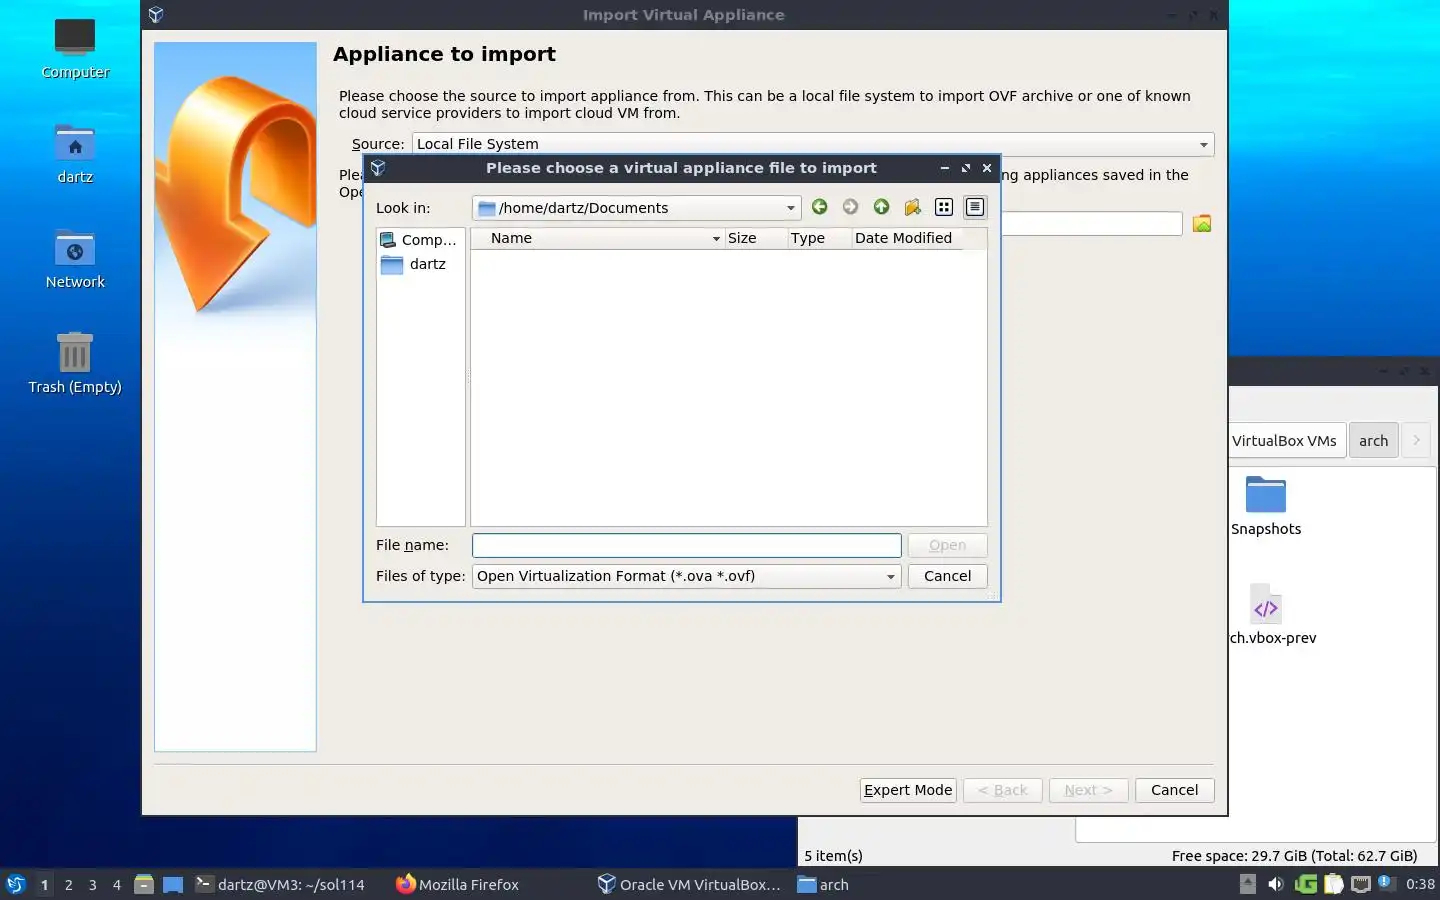
Task: Click the Expert Mode button
Action: [x=908, y=790]
